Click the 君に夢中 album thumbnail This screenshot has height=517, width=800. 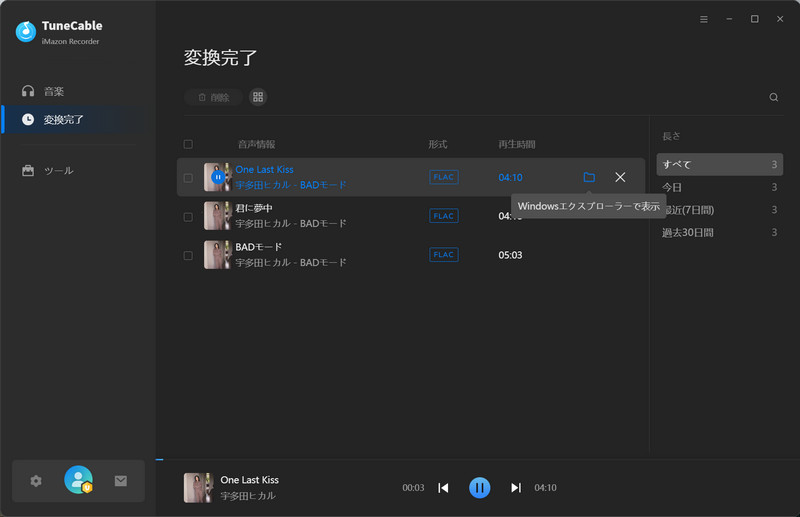click(x=218, y=216)
